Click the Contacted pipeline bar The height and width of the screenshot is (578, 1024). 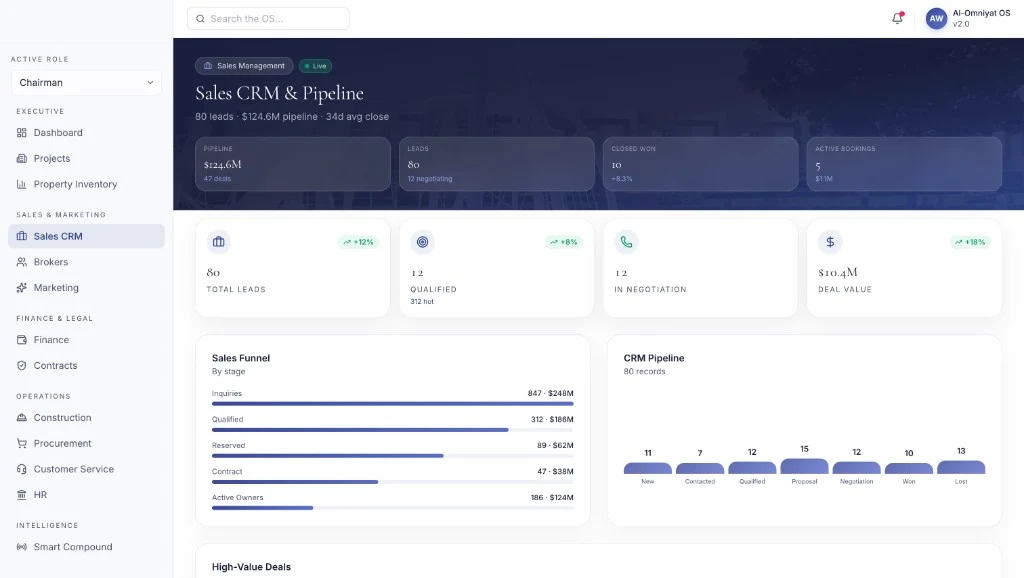(699, 468)
